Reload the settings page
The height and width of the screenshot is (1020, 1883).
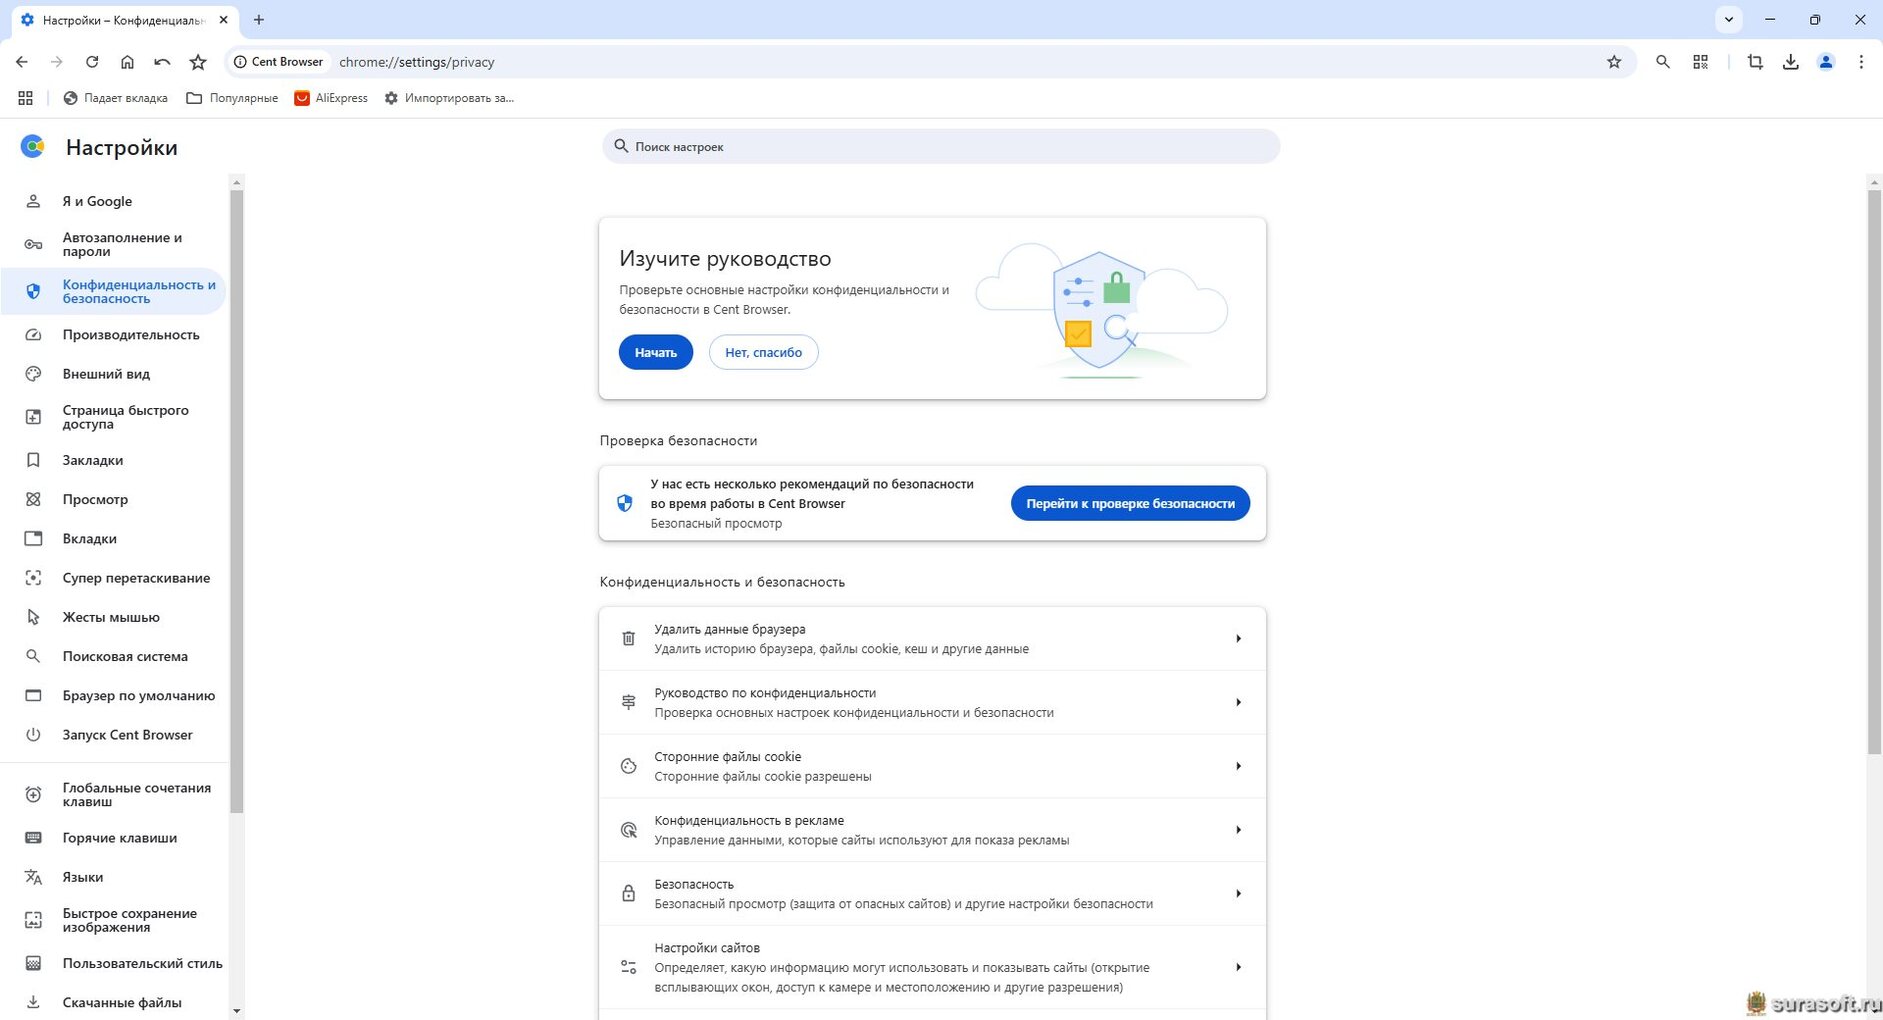point(92,62)
